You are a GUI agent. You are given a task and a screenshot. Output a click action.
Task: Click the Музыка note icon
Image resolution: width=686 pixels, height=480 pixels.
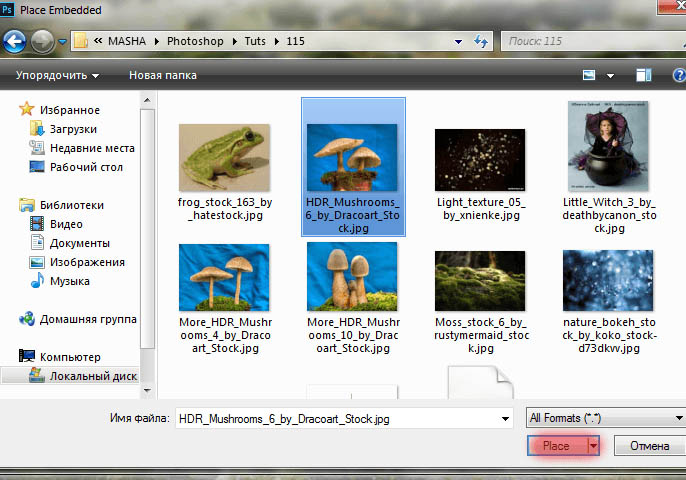(x=37, y=280)
